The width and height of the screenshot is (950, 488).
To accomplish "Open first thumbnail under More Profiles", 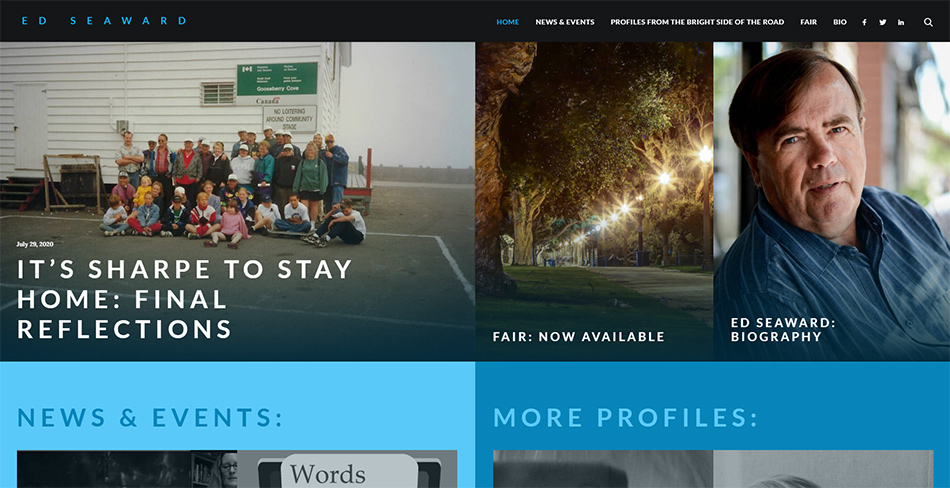I will [603, 469].
